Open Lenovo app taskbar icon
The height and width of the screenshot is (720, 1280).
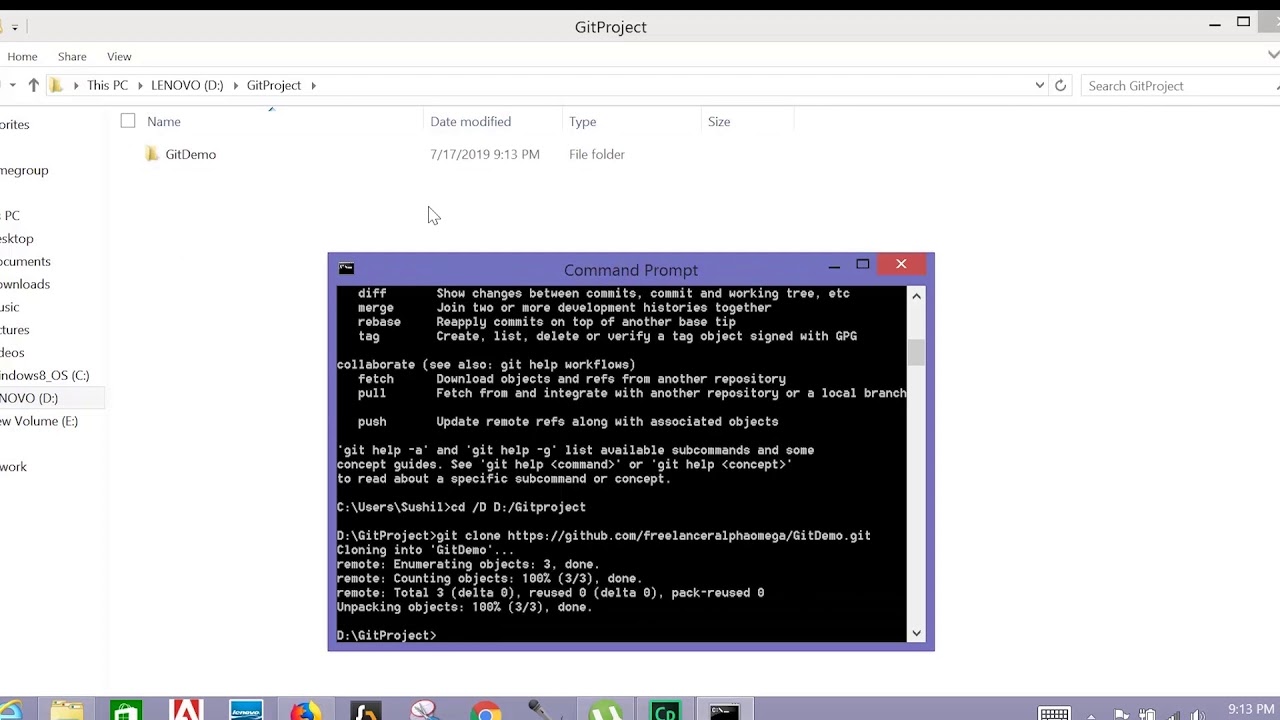point(246,711)
